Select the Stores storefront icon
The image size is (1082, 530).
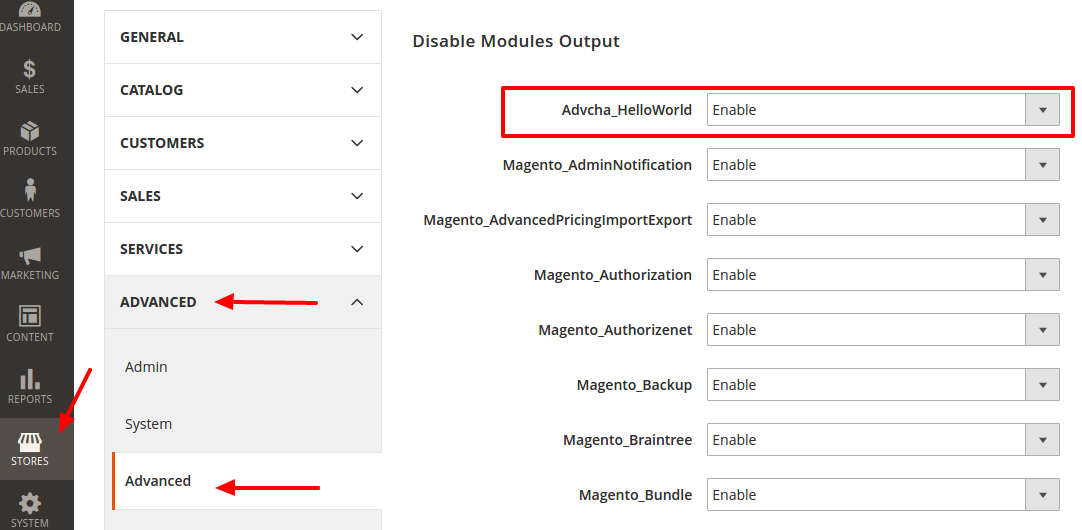point(30,442)
